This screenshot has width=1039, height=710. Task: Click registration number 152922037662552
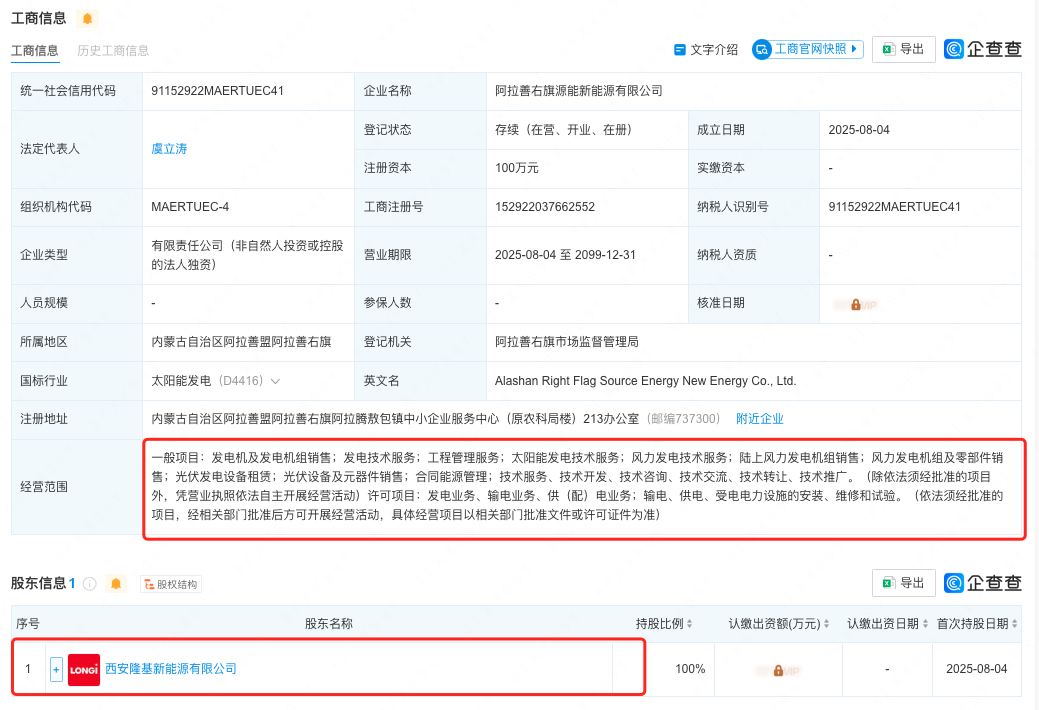(x=545, y=207)
